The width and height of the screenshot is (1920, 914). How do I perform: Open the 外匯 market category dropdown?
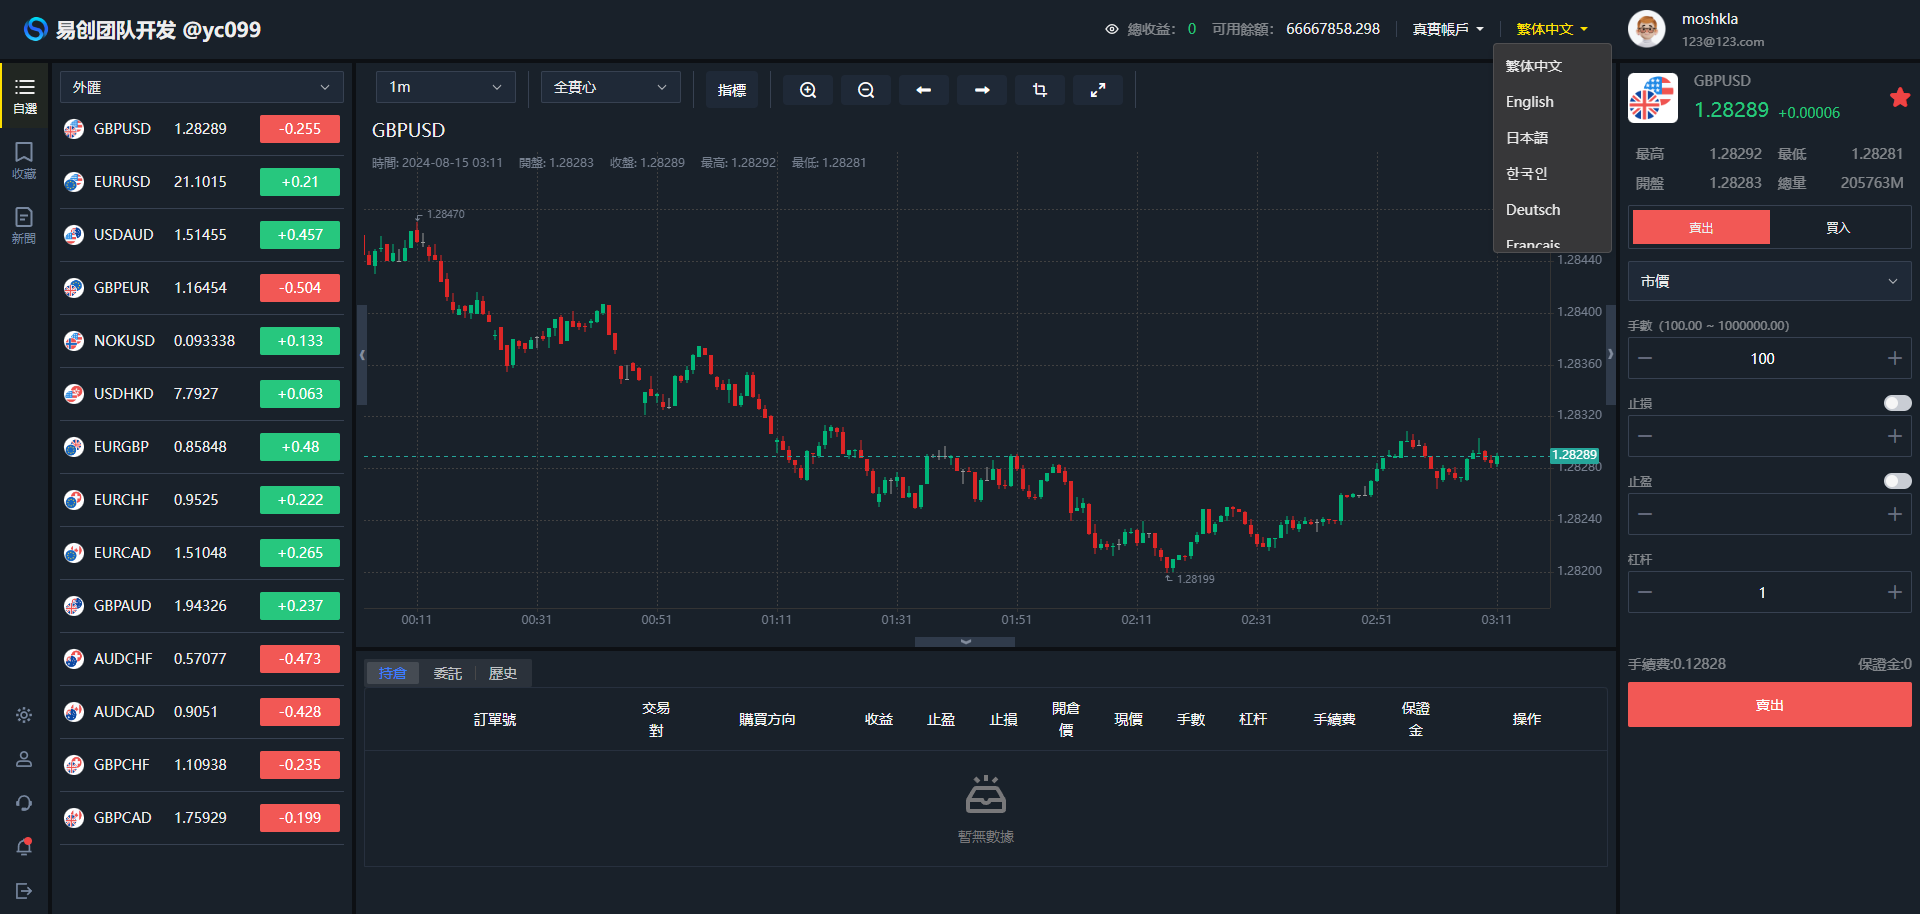click(x=201, y=87)
